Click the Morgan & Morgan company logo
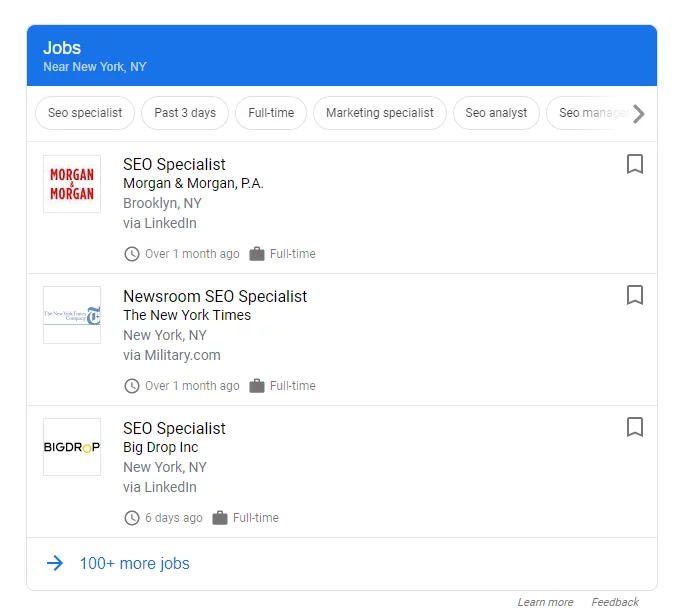Image resolution: width=676 pixels, height=616 pixels. pos(72,183)
